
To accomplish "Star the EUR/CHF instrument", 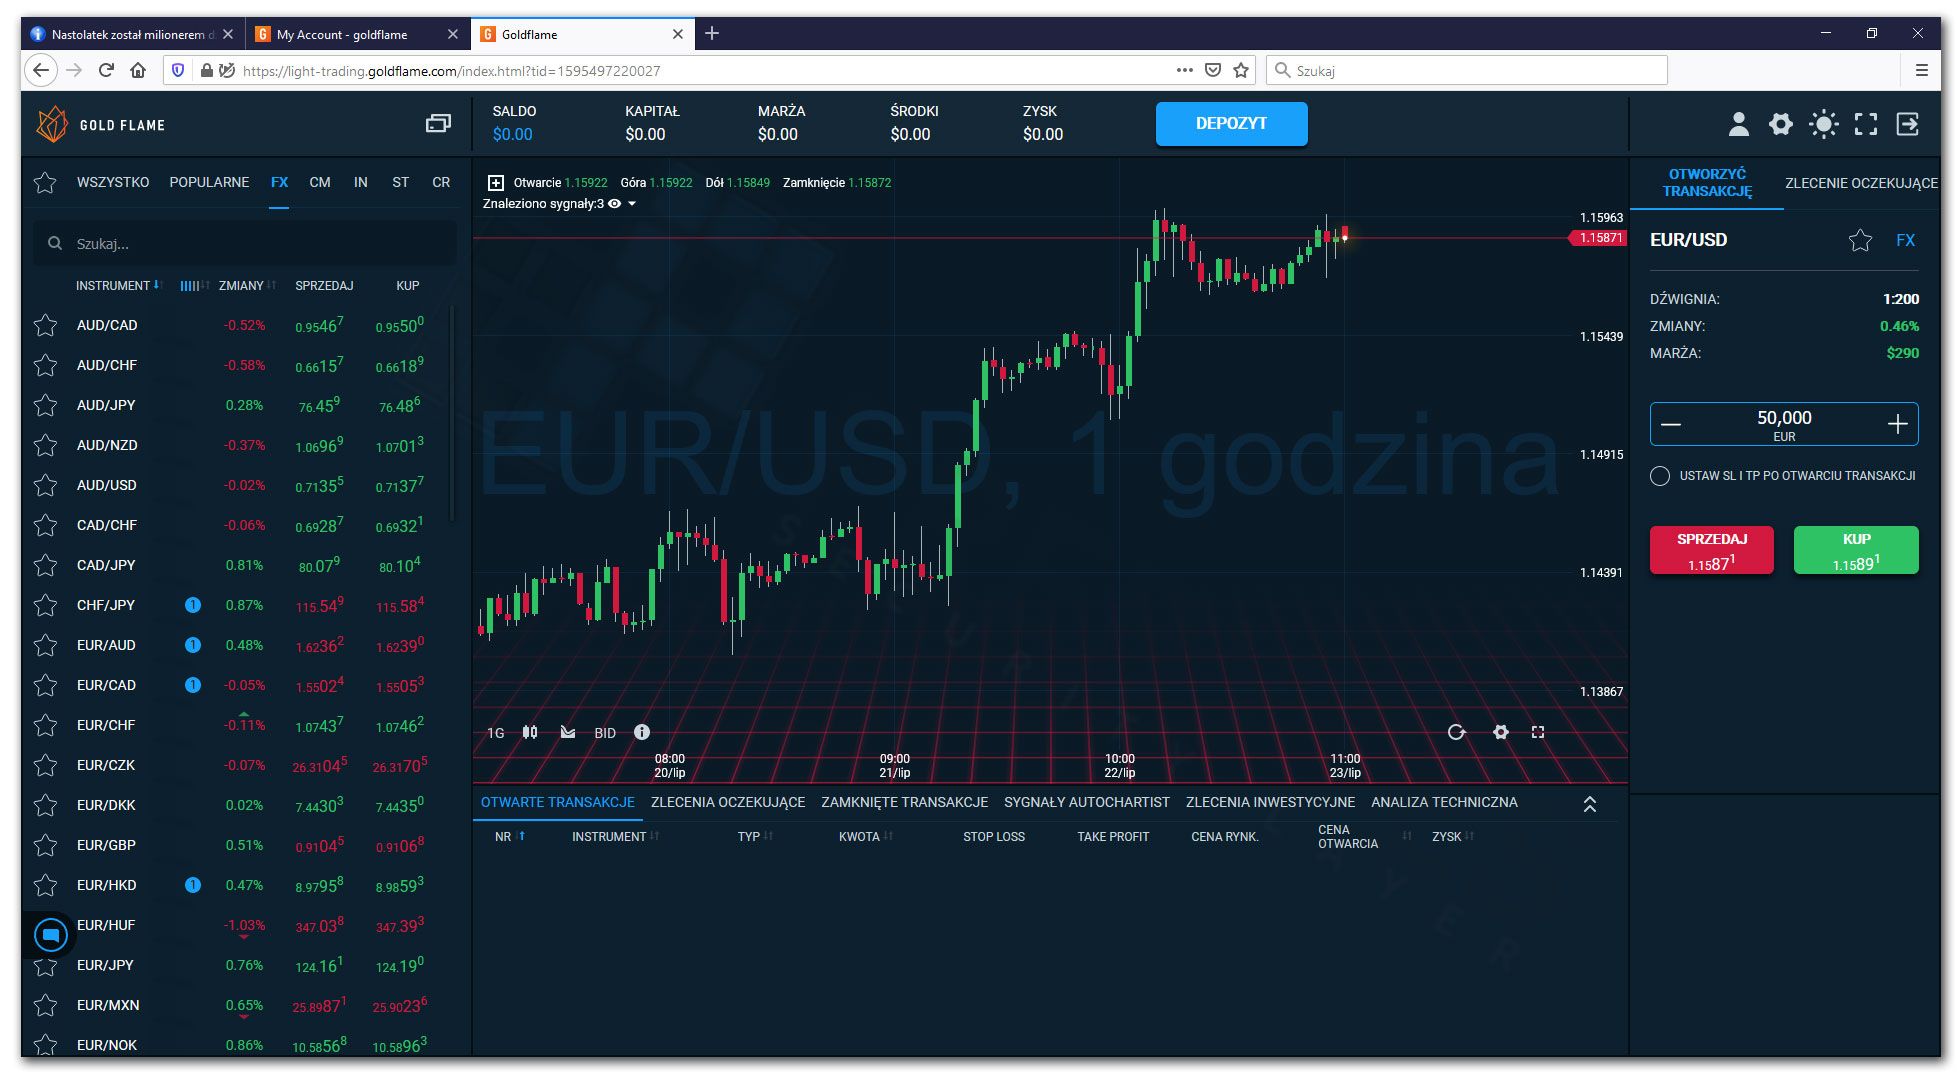I will 45,725.
